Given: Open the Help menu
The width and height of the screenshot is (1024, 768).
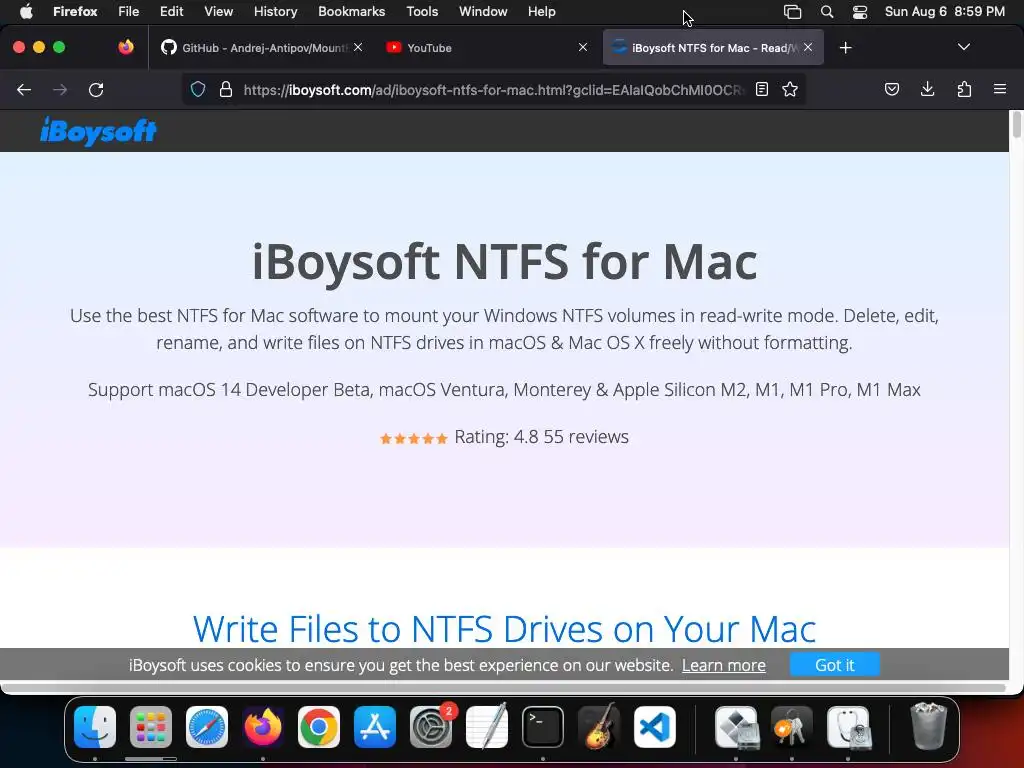Looking at the screenshot, I should click(541, 11).
